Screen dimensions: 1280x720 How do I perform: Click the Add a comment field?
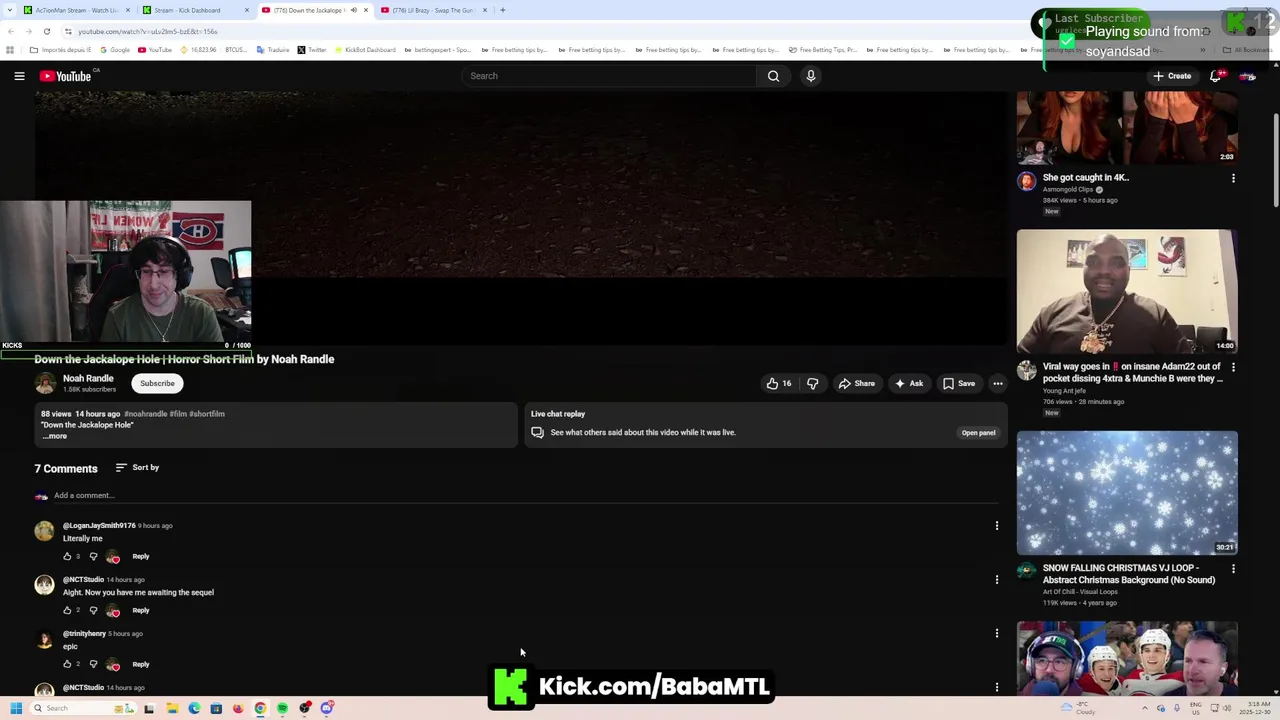(x=525, y=495)
